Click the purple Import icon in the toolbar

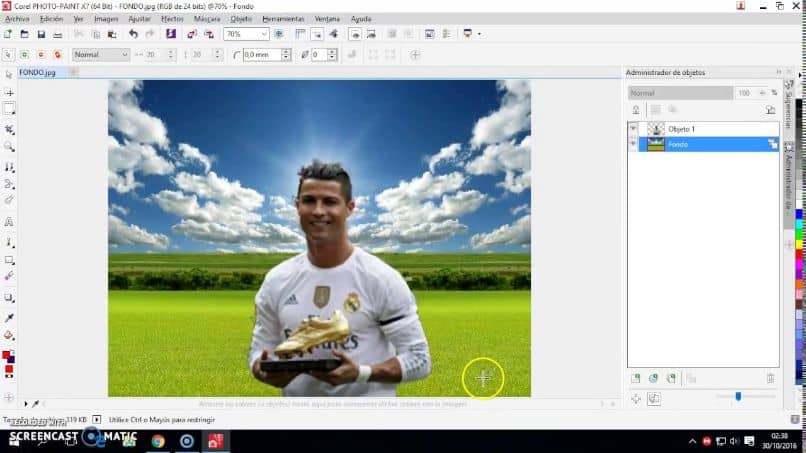[x=171, y=34]
